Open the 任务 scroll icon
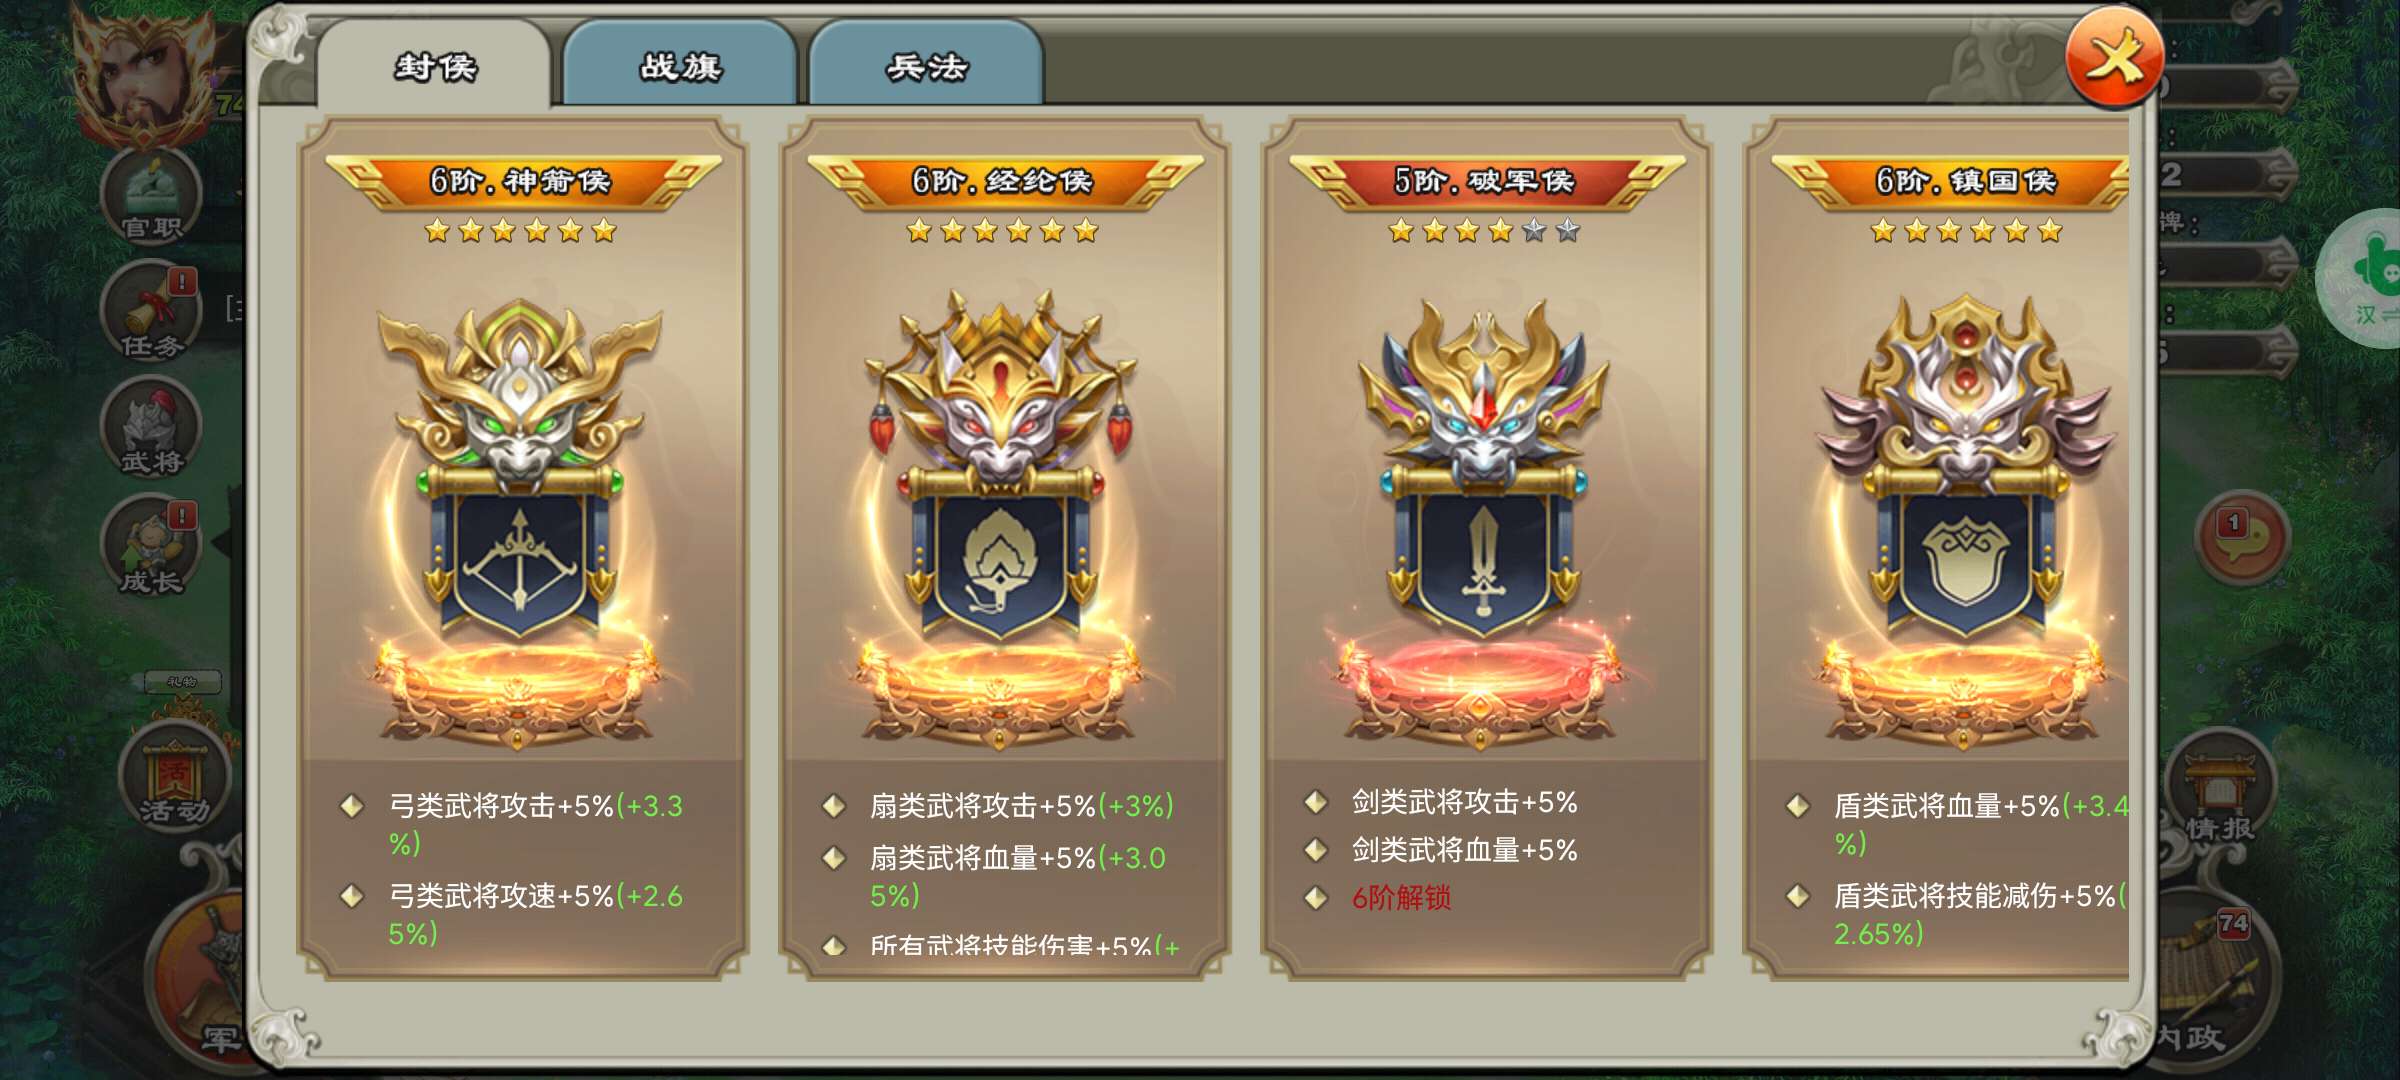Image resolution: width=2400 pixels, height=1080 pixels. pos(152,311)
